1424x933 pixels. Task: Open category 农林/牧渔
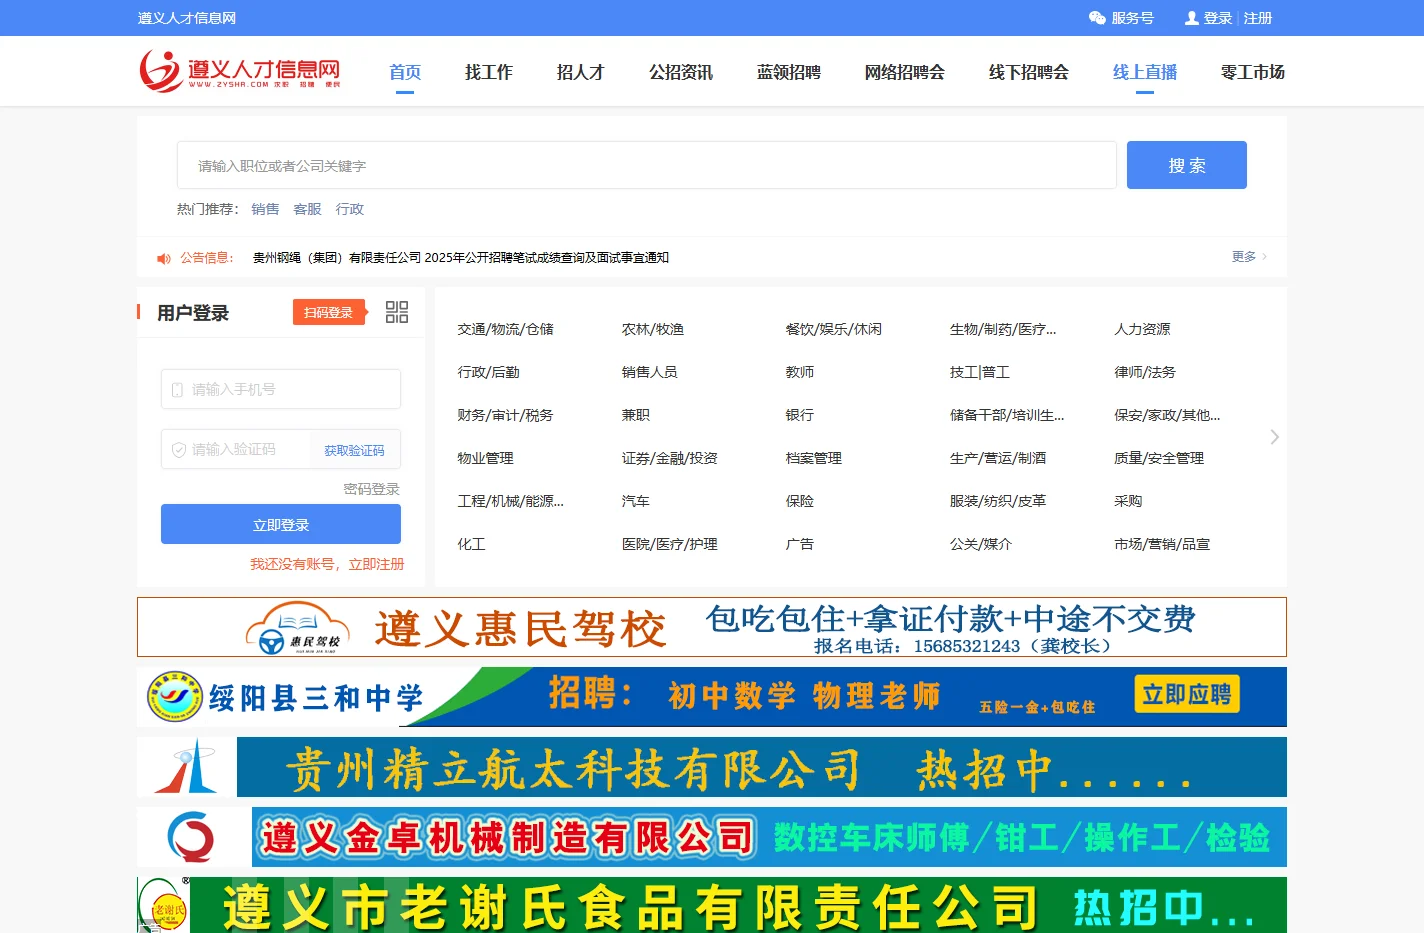coord(653,329)
